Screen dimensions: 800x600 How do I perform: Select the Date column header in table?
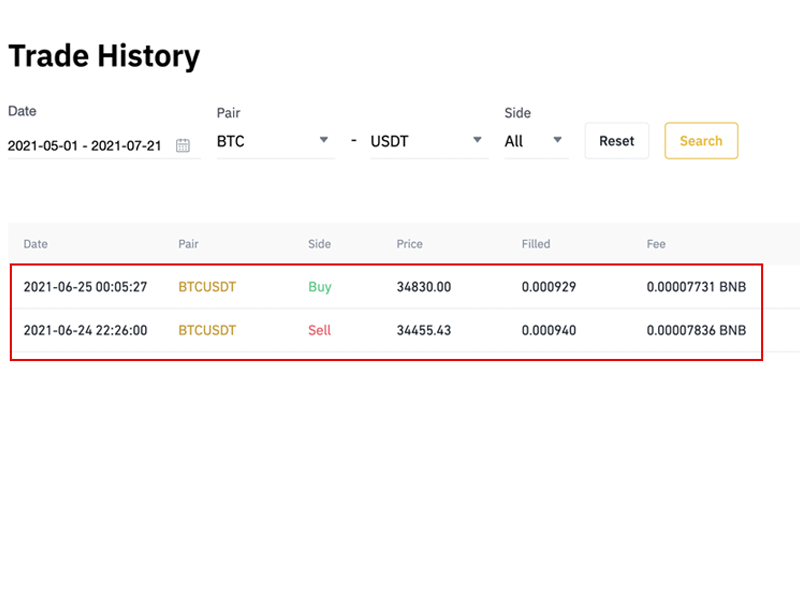pyautogui.click(x=36, y=244)
